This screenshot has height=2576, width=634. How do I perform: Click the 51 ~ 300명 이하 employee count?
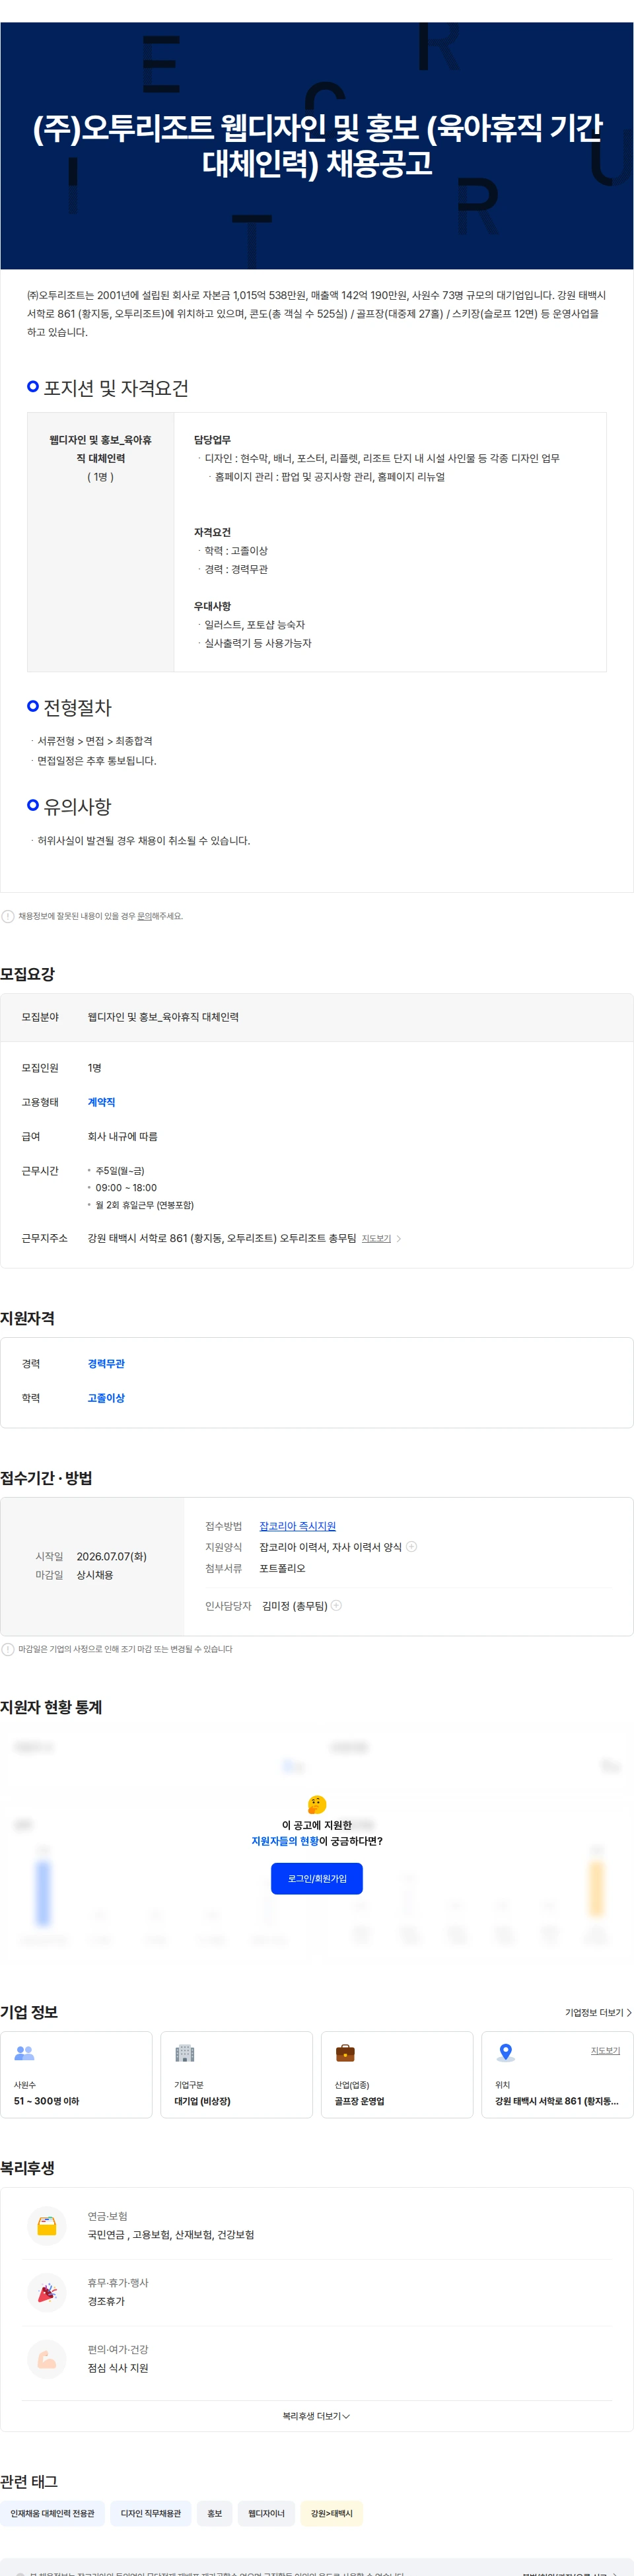(46, 2101)
